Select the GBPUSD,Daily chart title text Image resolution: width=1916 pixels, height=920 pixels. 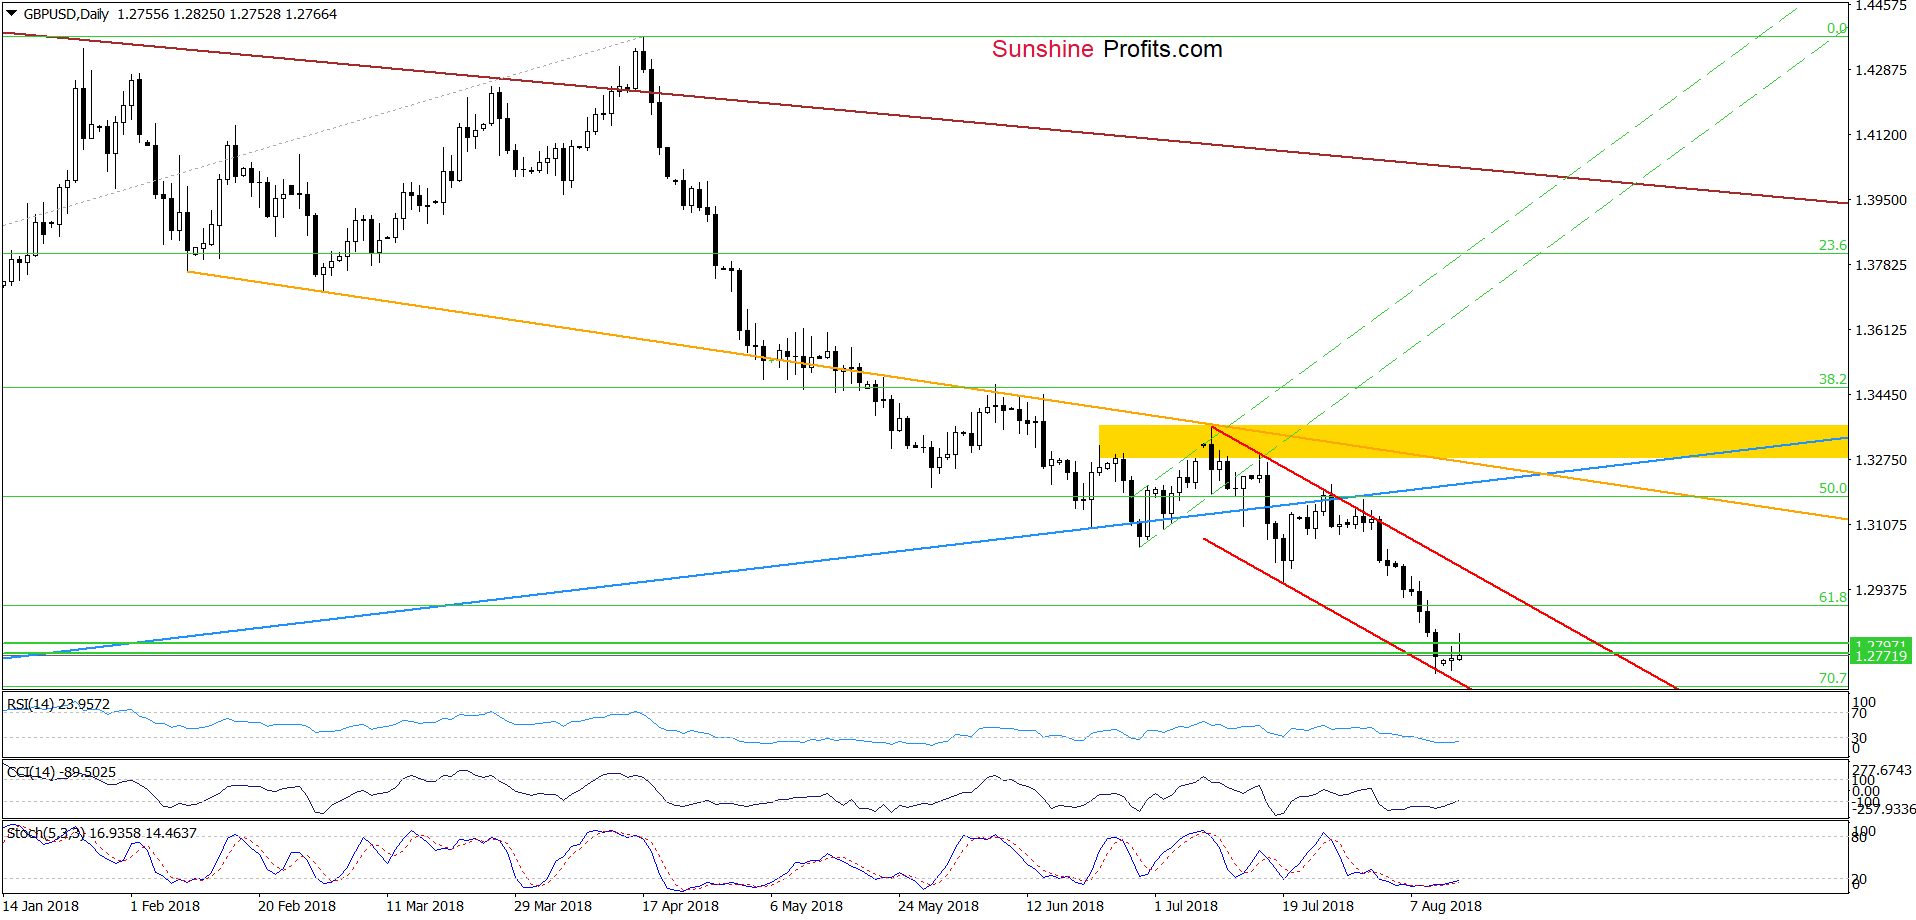[67, 14]
